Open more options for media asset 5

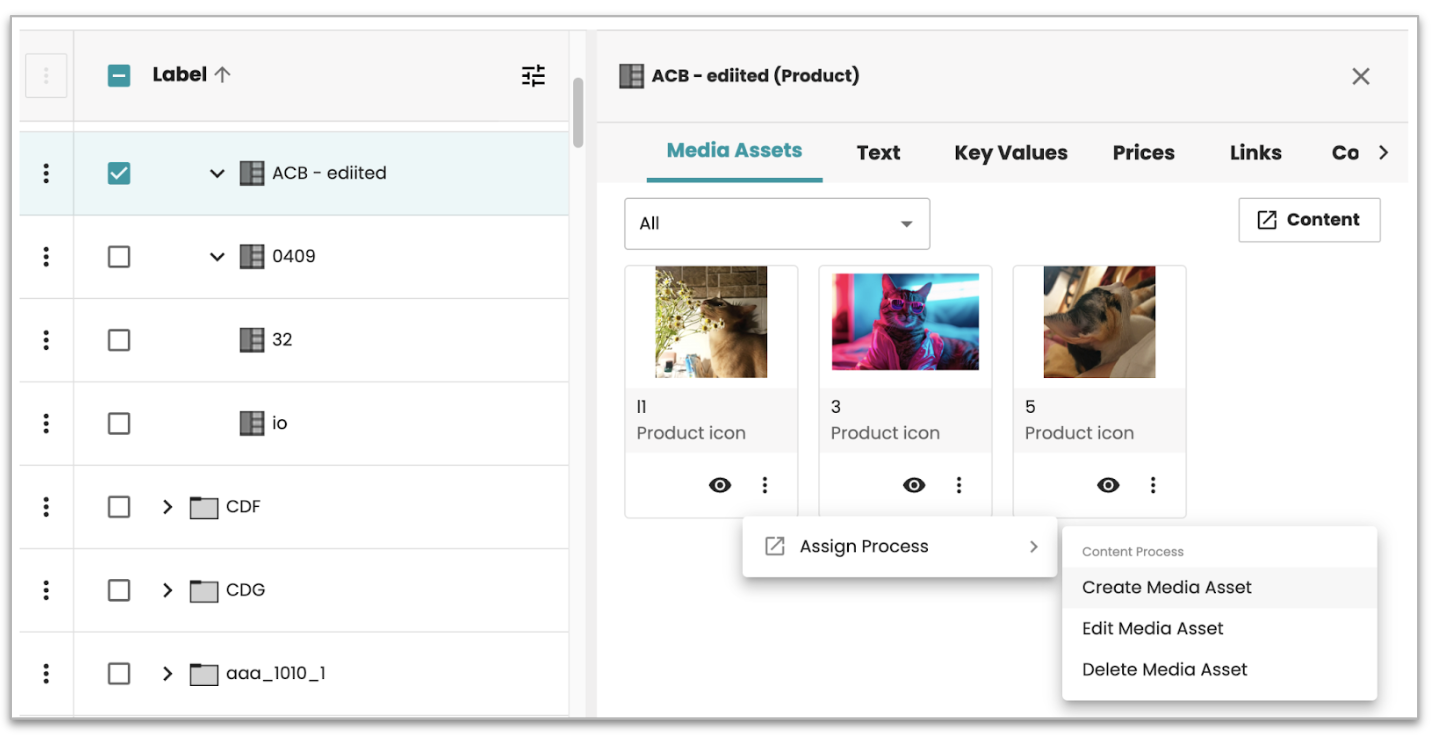1153,485
